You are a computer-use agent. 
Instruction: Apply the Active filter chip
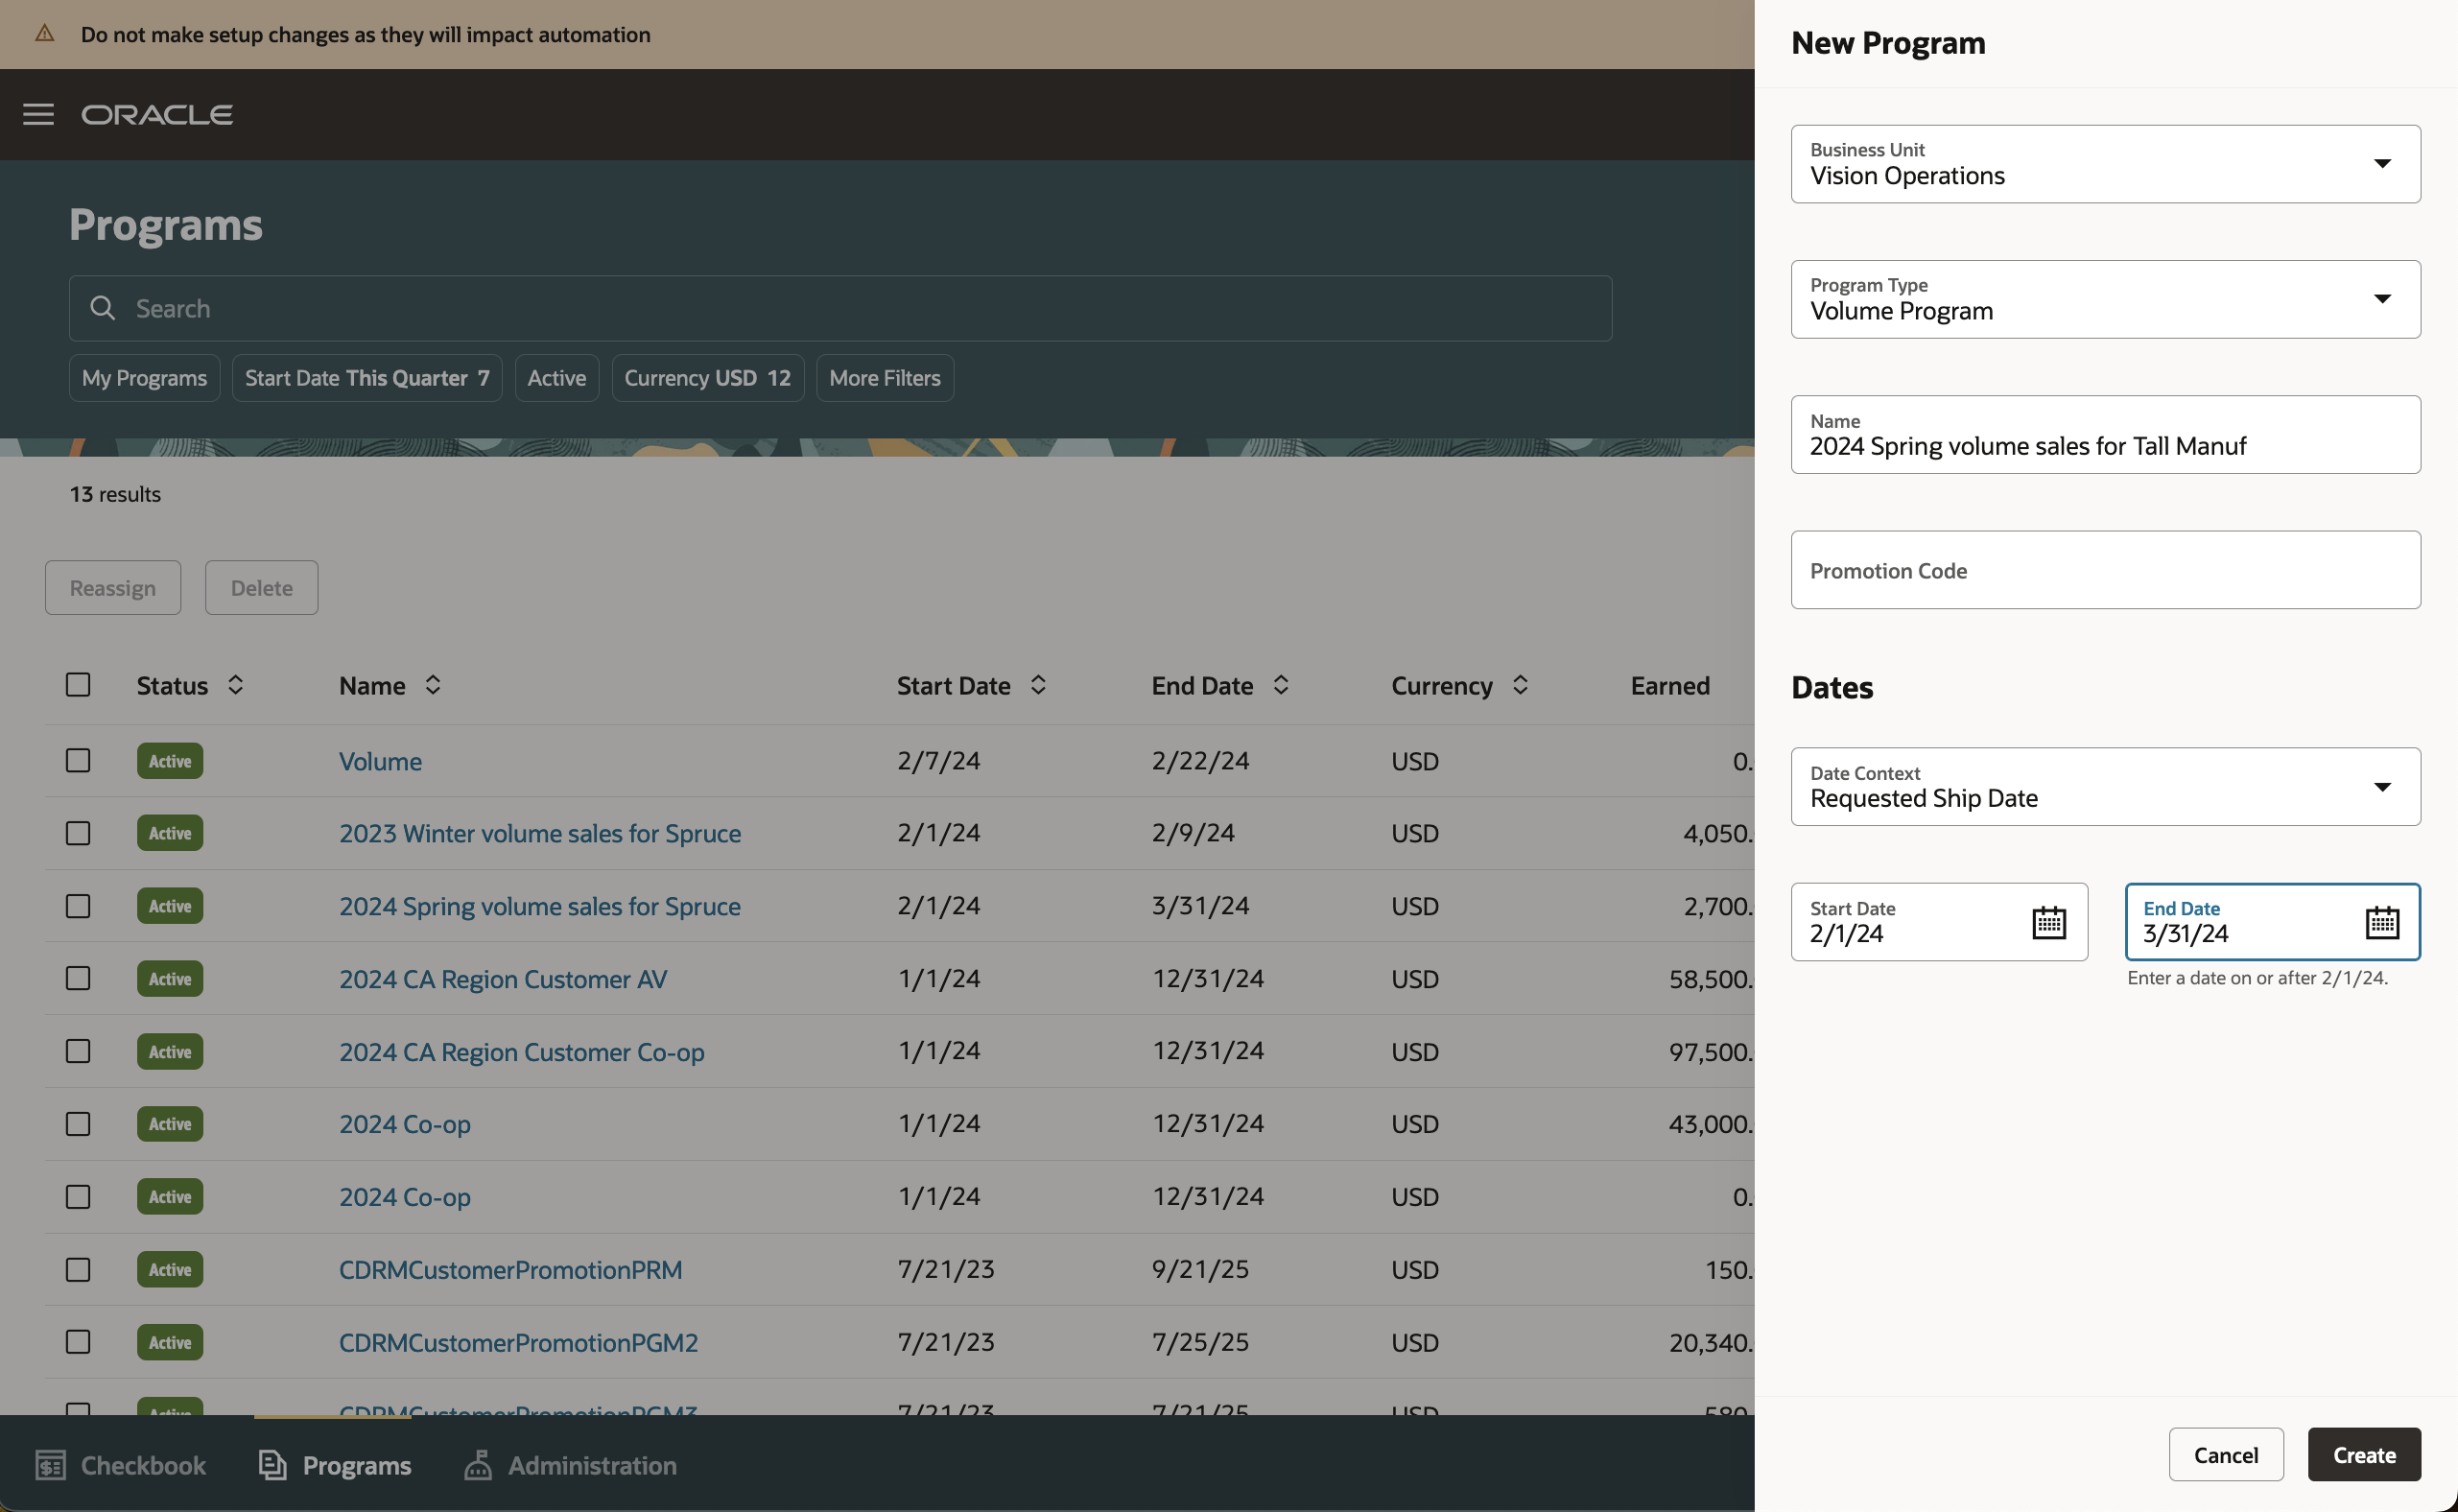(556, 377)
